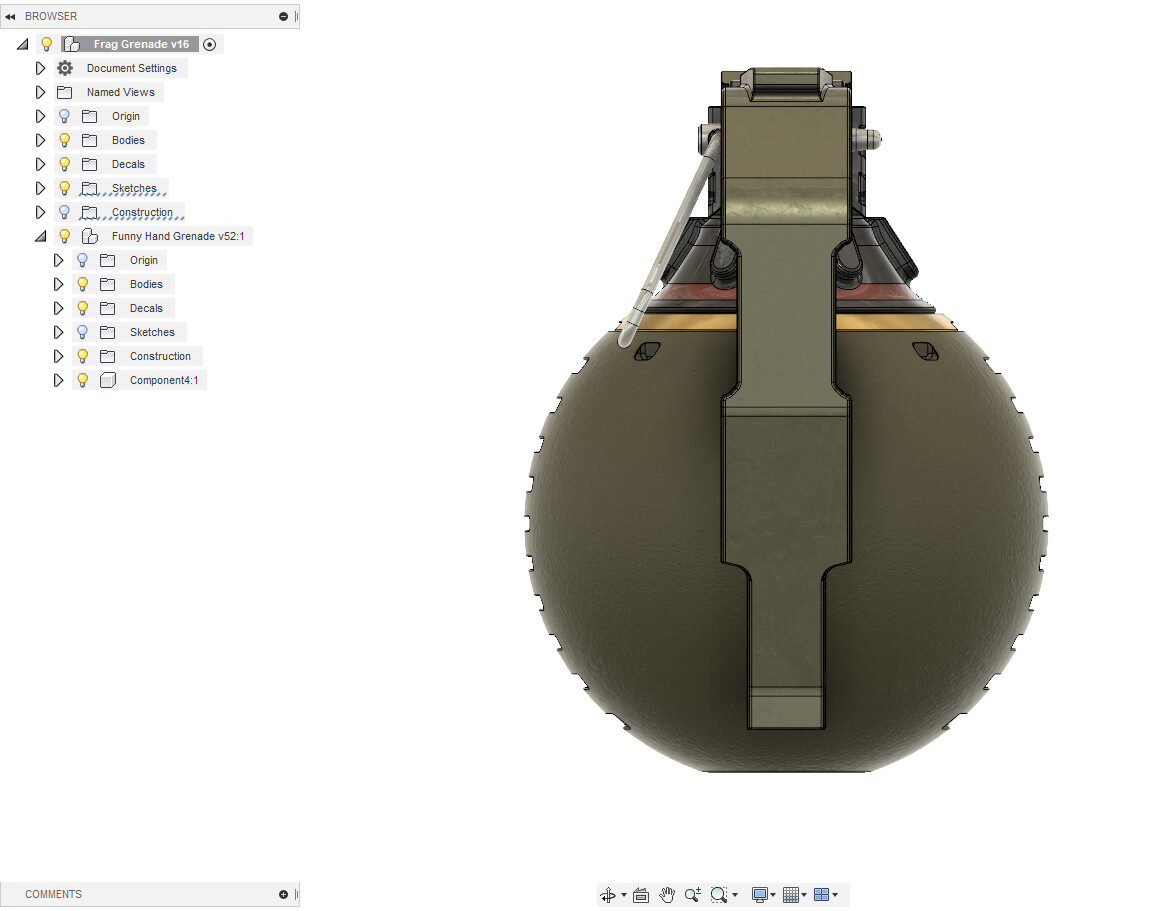The height and width of the screenshot is (911, 1166).
Task: Open the Document Settings gear icon
Action: (65, 68)
